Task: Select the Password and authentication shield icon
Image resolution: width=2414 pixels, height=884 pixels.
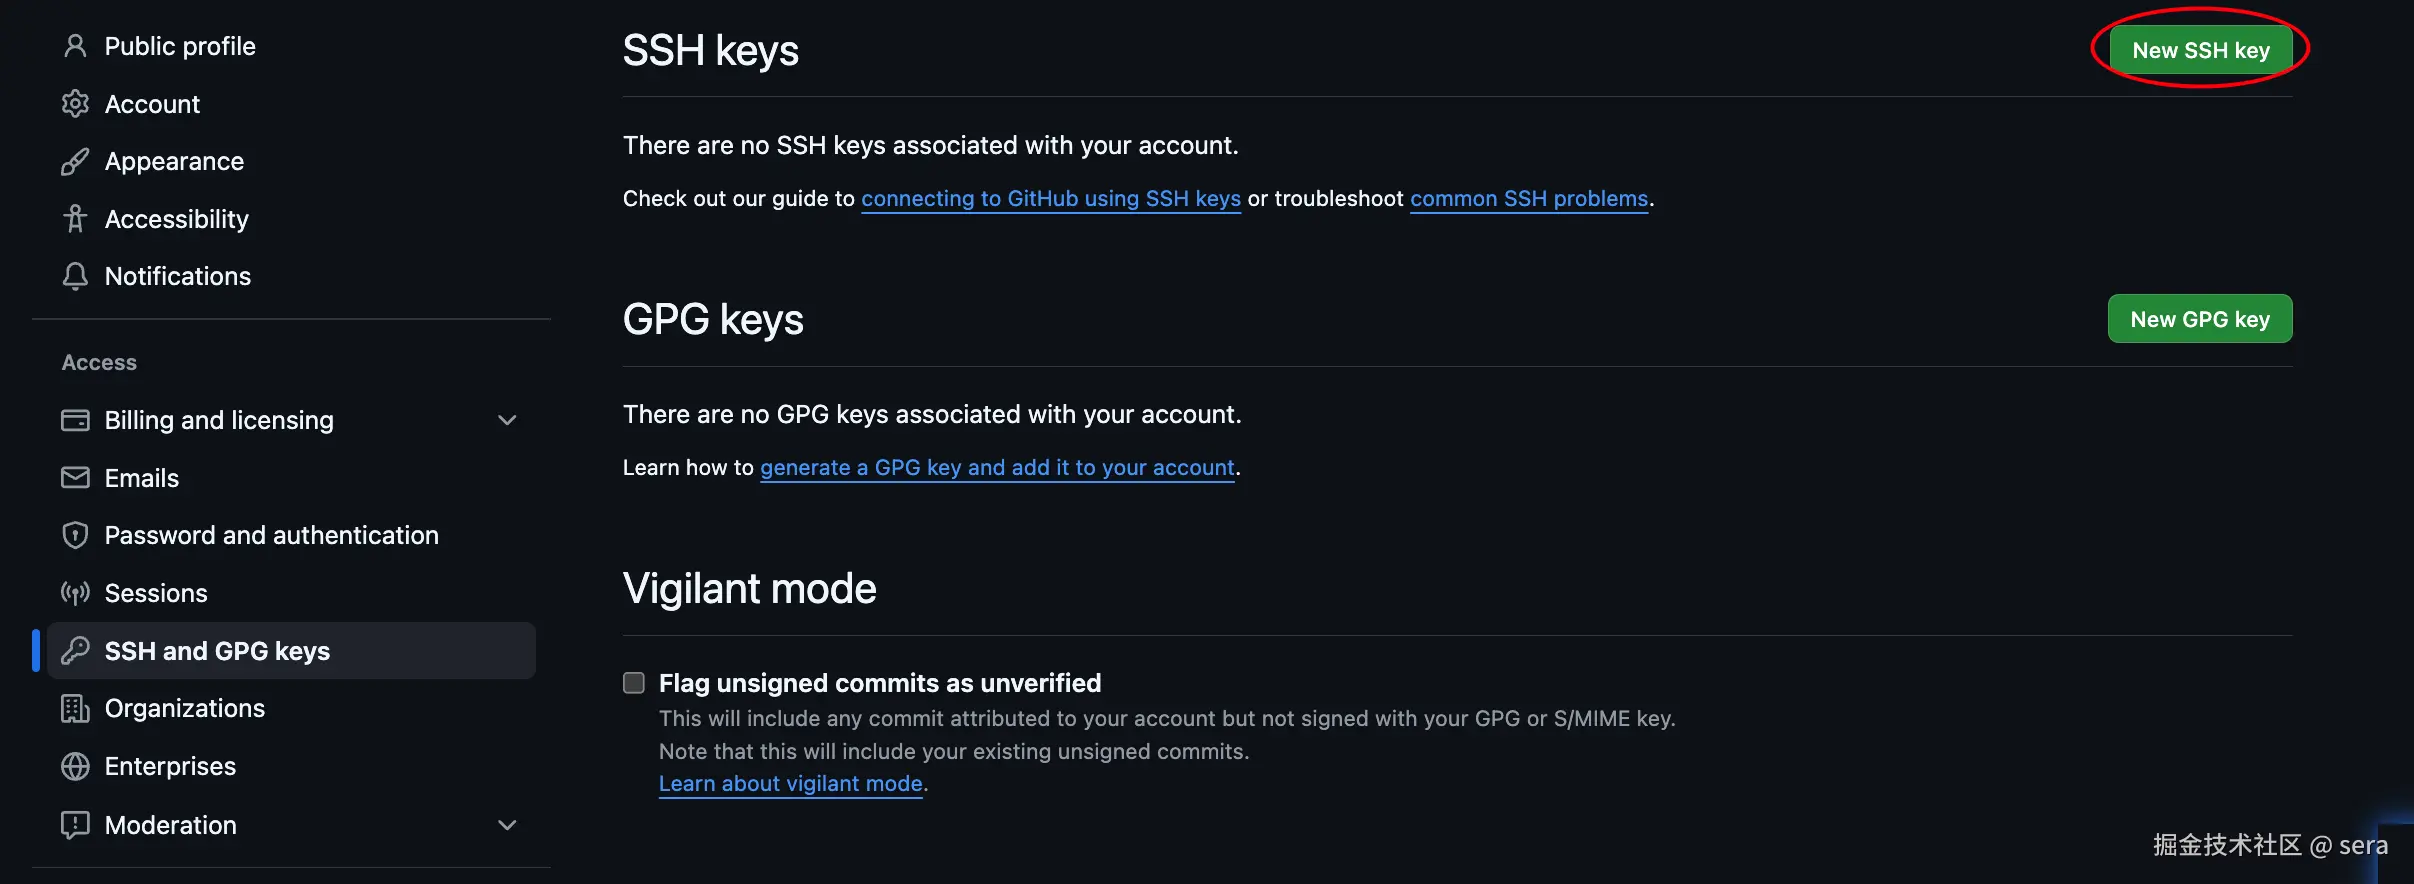Action: pos(75,535)
